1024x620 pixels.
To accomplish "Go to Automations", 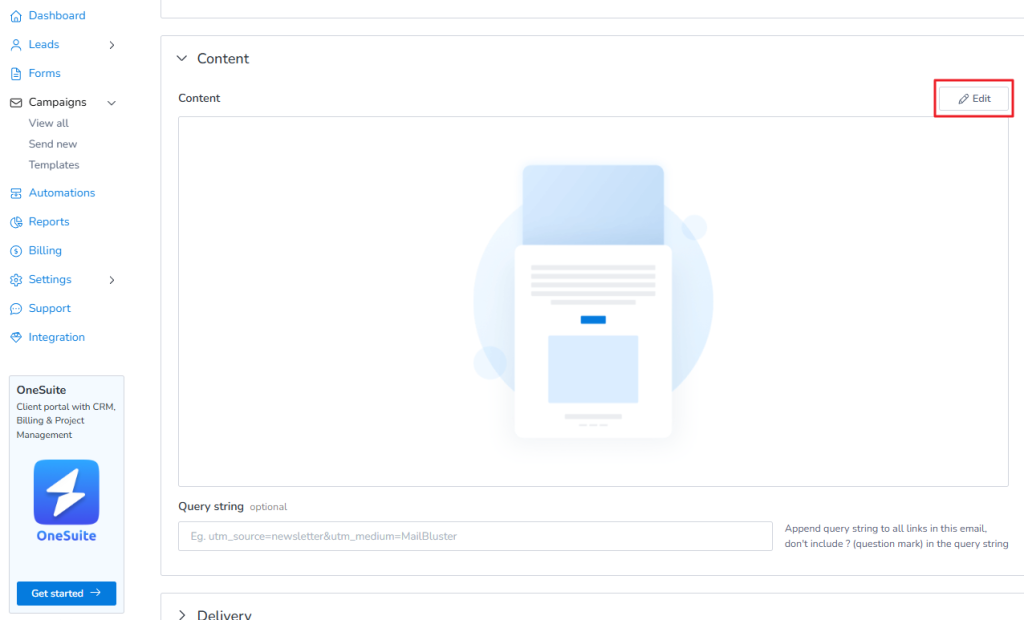I will (x=62, y=193).
